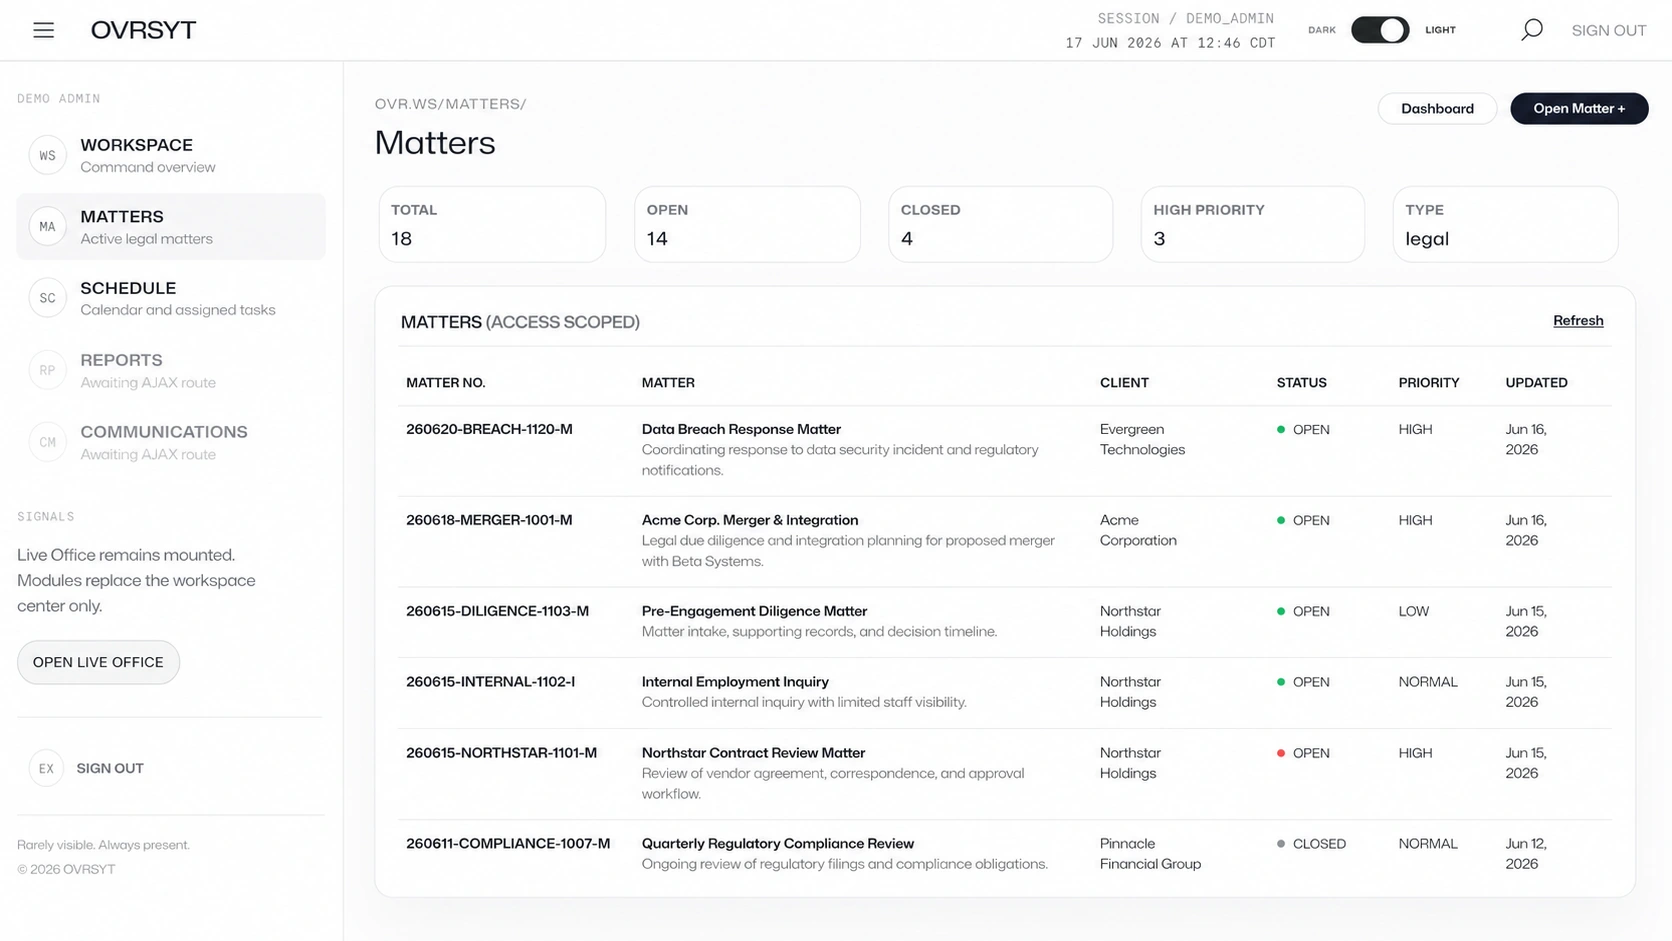
Task: Click matter number 260615-DILIGENCE-1103-M
Action: [x=497, y=611]
